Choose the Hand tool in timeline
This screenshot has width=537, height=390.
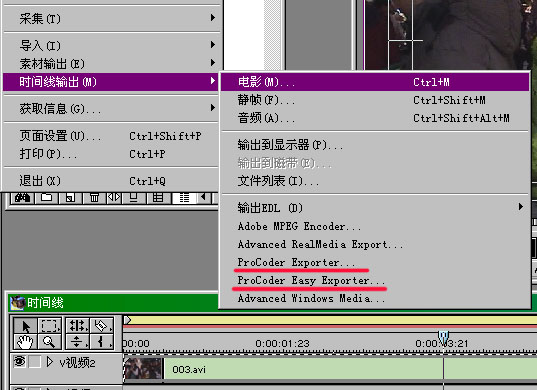click(x=25, y=341)
